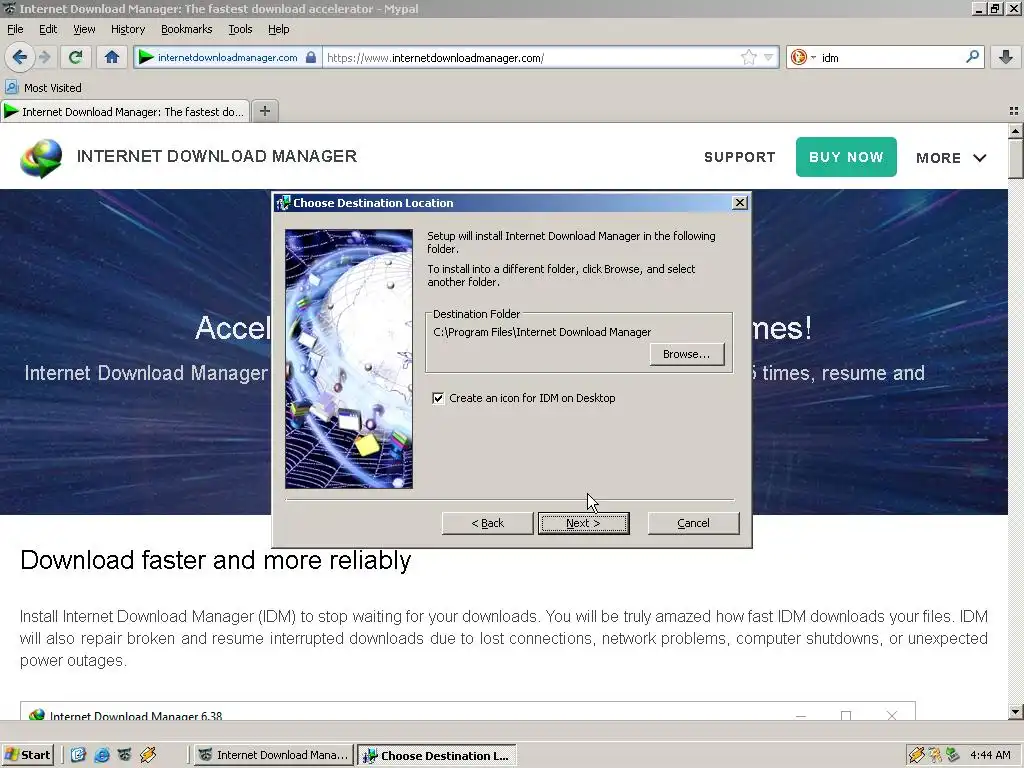The width and height of the screenshot is (1024, 768).
Task: Click the 4:44 AM clock
Action: tap(990, 755)
